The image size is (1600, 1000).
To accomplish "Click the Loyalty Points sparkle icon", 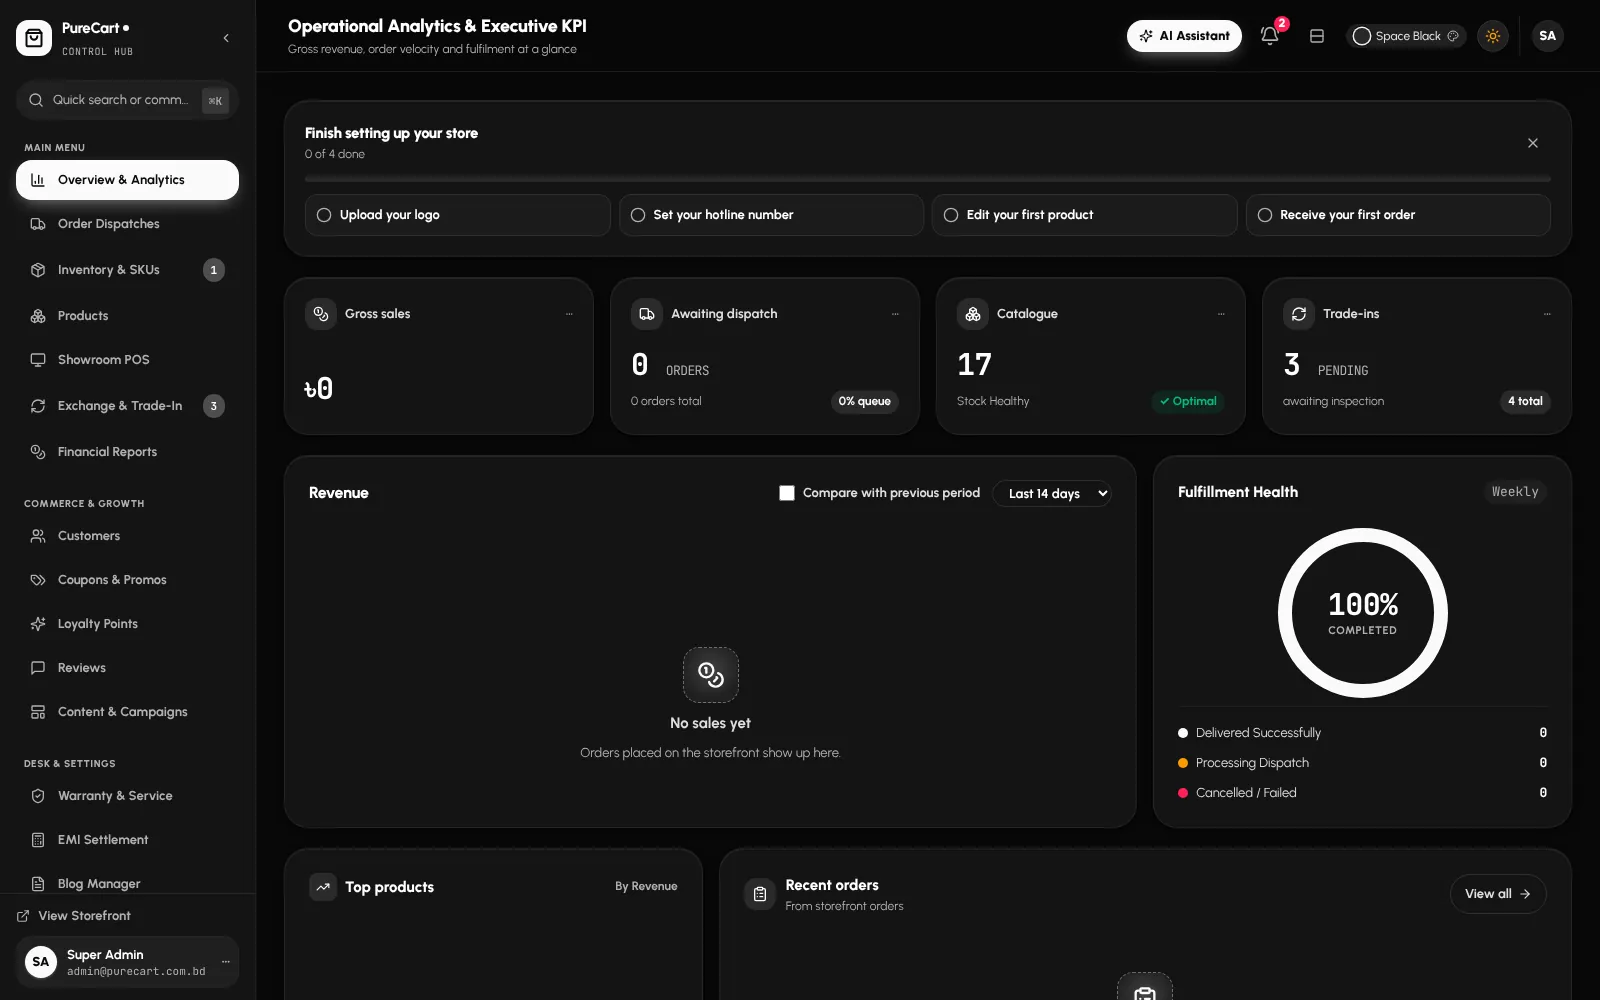I will (x=38, y=624).
